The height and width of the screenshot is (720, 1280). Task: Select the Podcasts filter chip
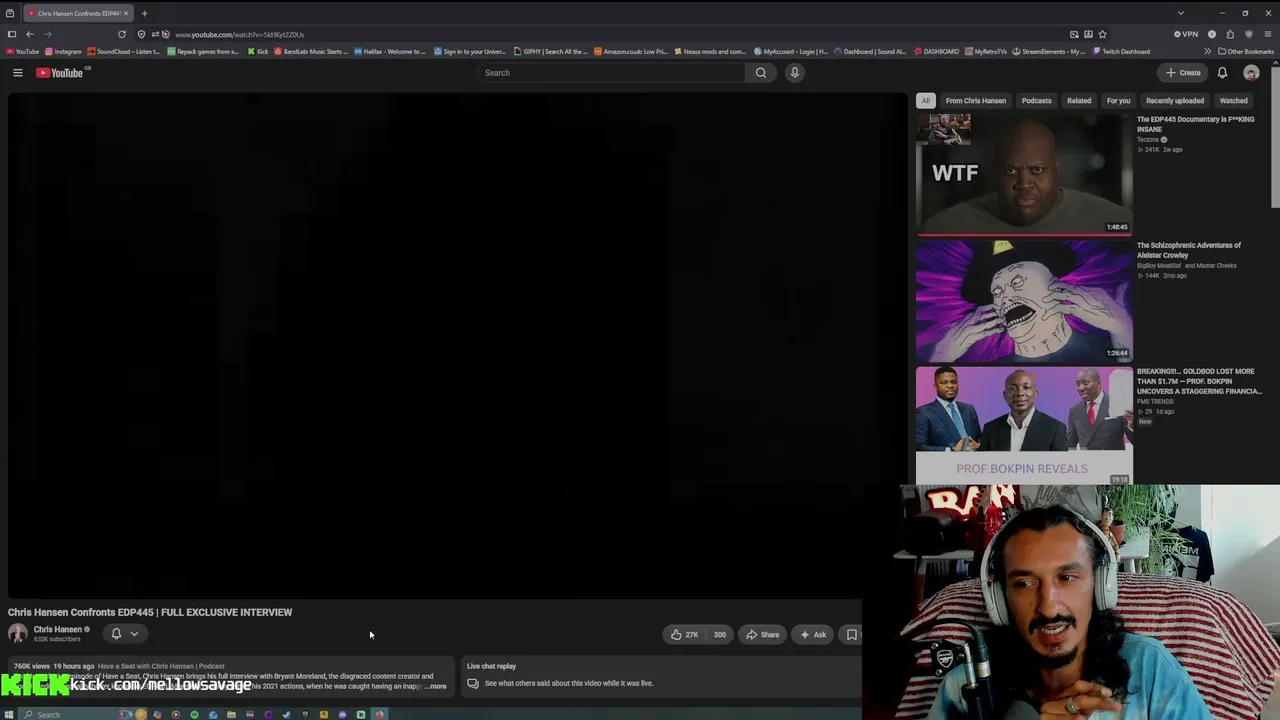[x=1036, y=100]
